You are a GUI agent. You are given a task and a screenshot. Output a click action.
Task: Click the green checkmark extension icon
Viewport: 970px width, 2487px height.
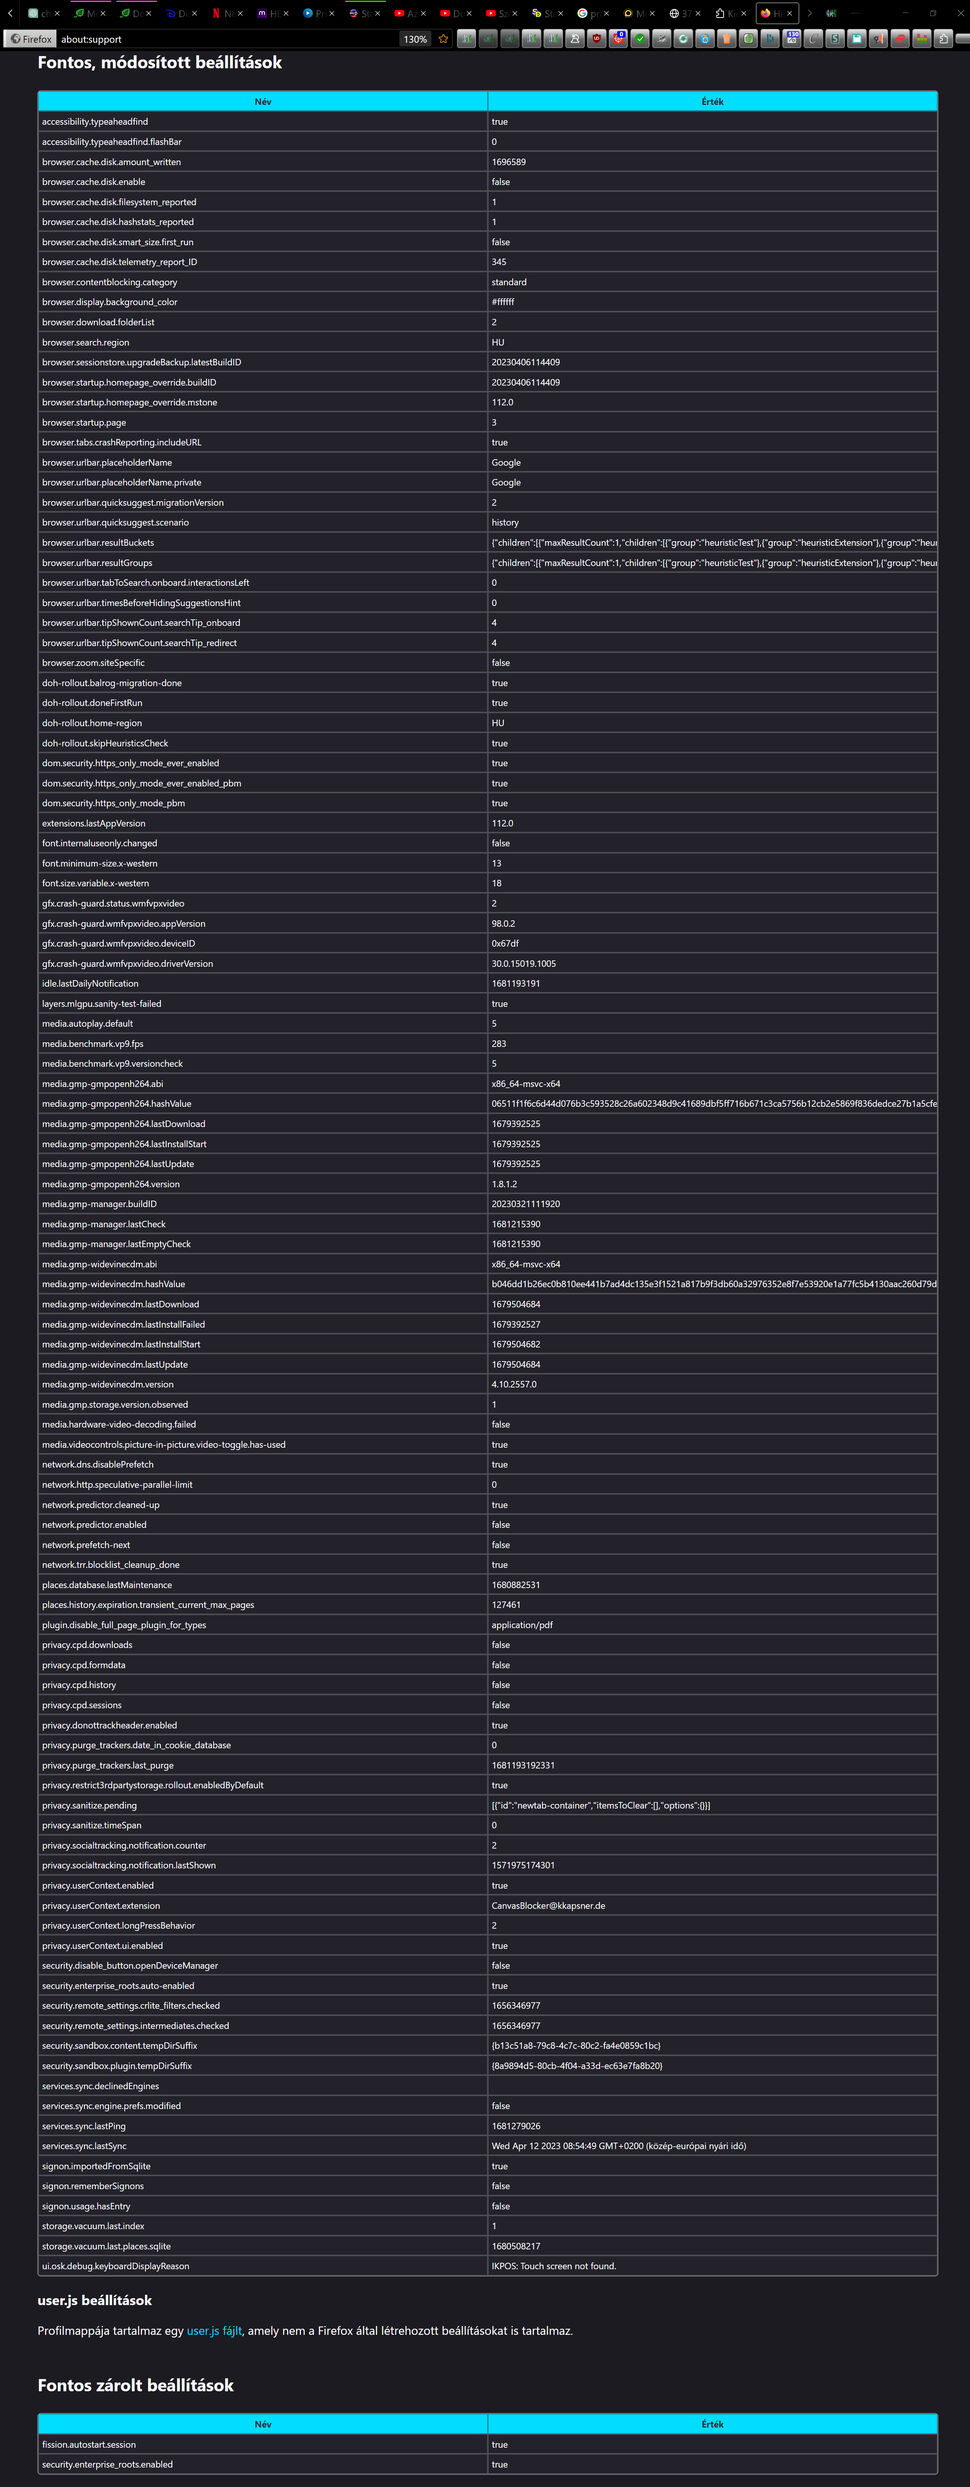point(640,39)
